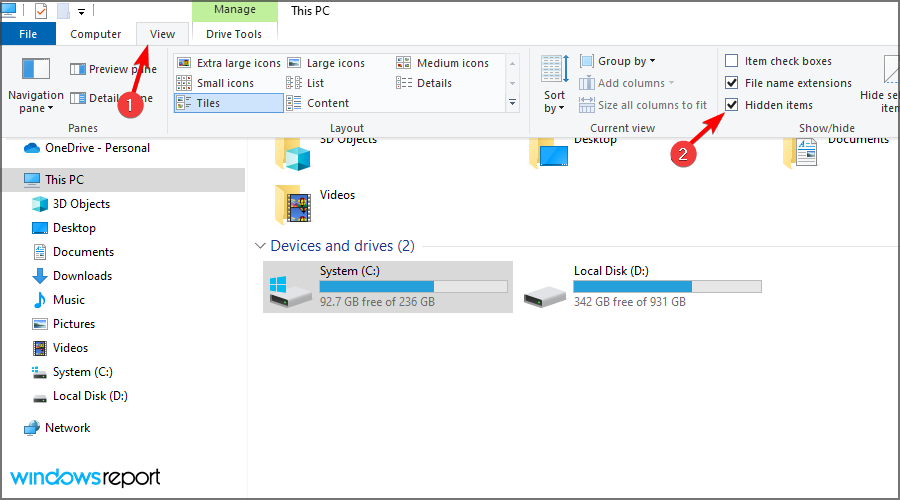The width and height of the screenshot is (900, 500).
Task: Select Small icons layout
Action: pos(215,83)
